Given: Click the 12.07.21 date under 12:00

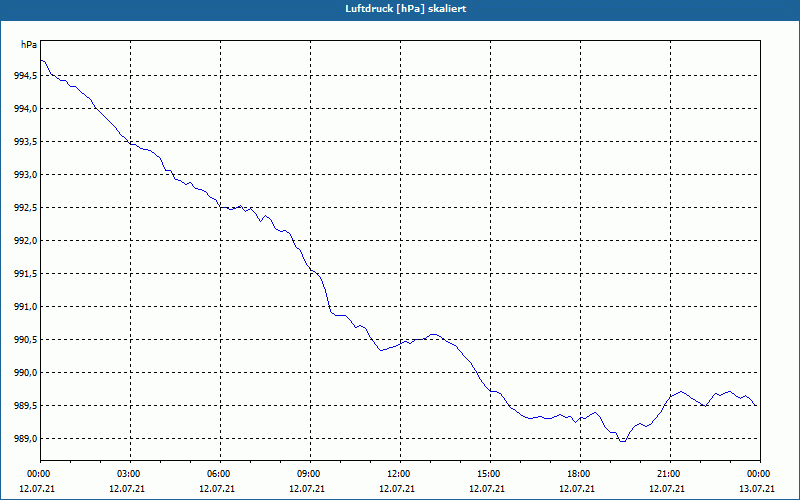Looking at the screenshot, I should [x=397, y=489].
